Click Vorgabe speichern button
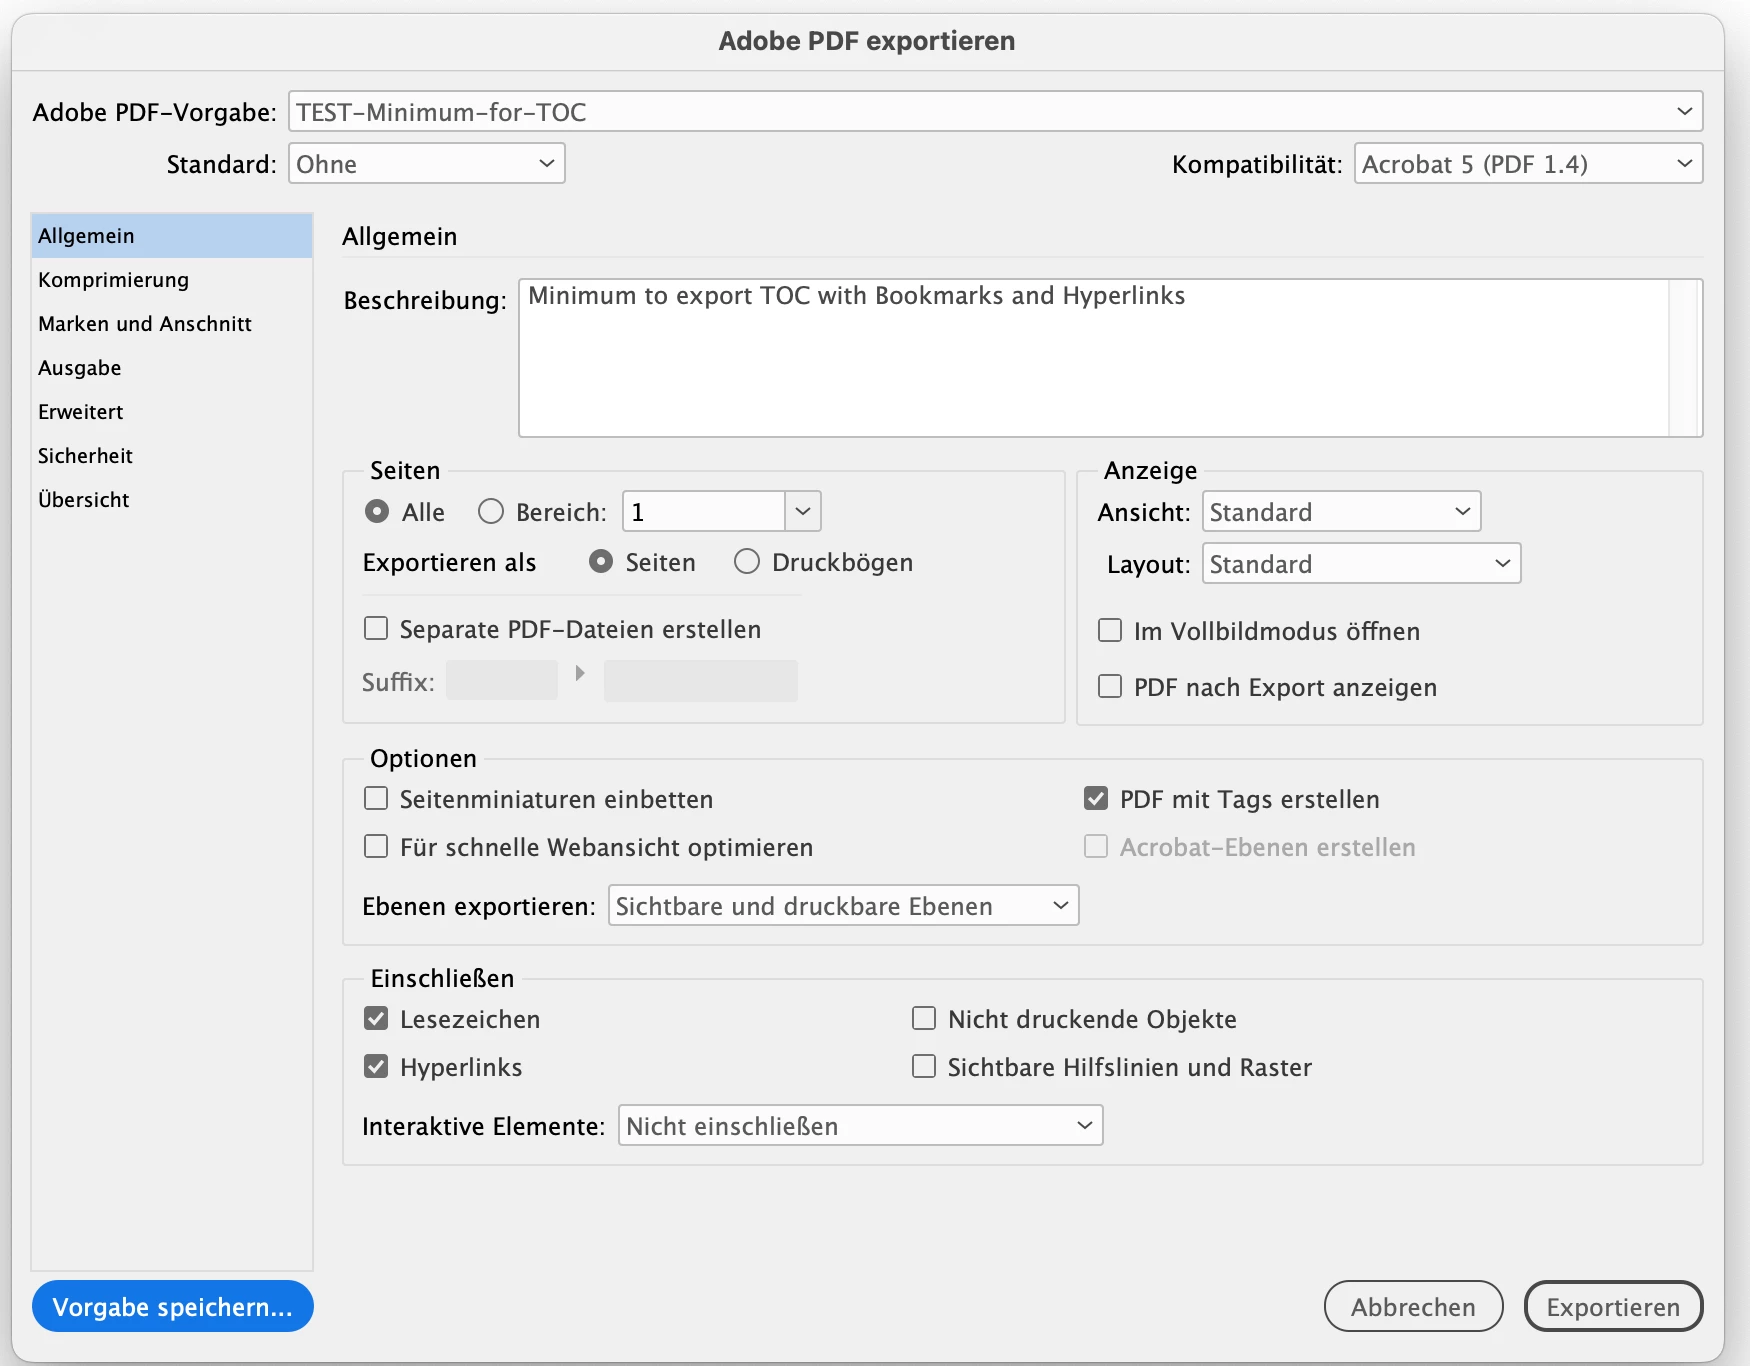The image size is (1750, 1366). pos(173,1306)
